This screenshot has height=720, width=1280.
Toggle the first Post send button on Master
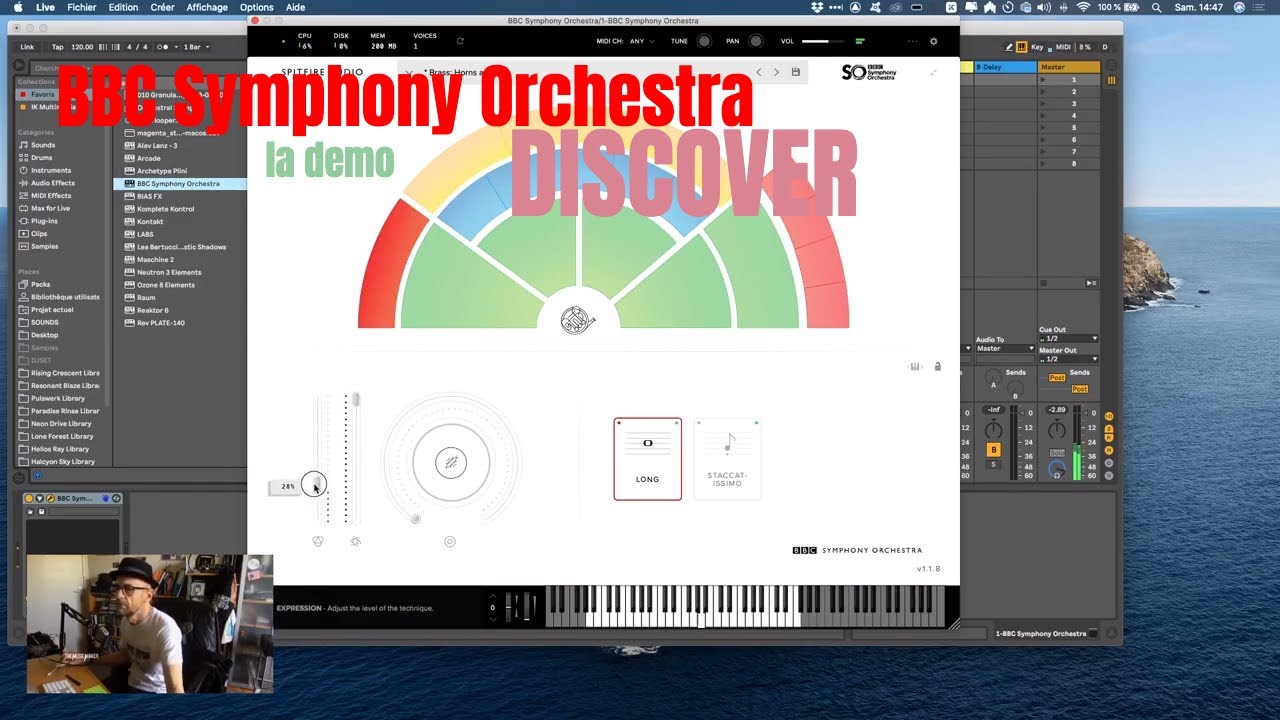[1056, 378]
